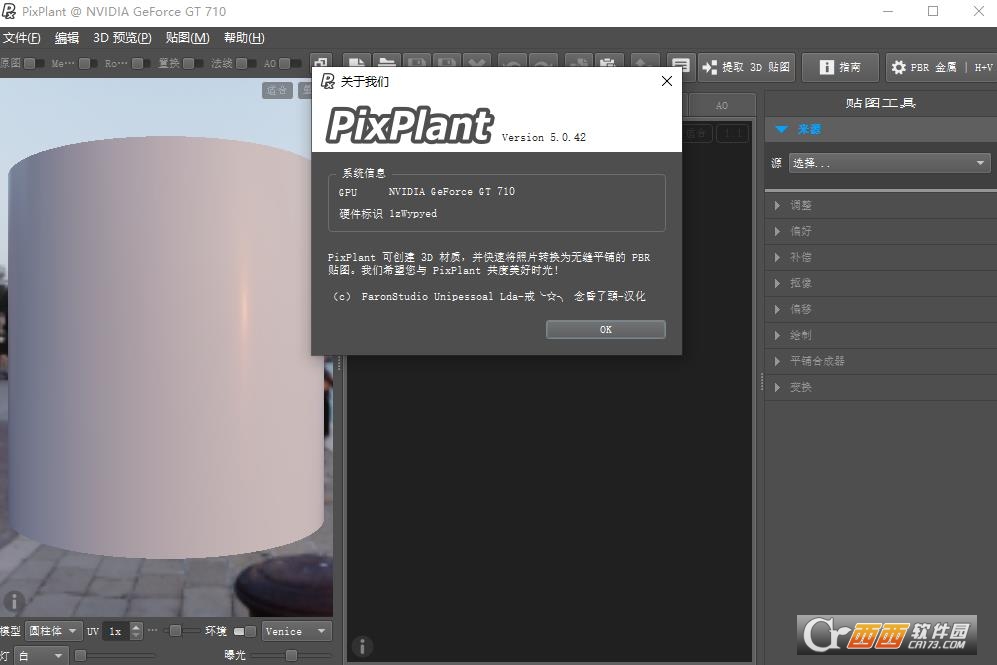Collapse the 来源 section

click(x=881, y=129)
